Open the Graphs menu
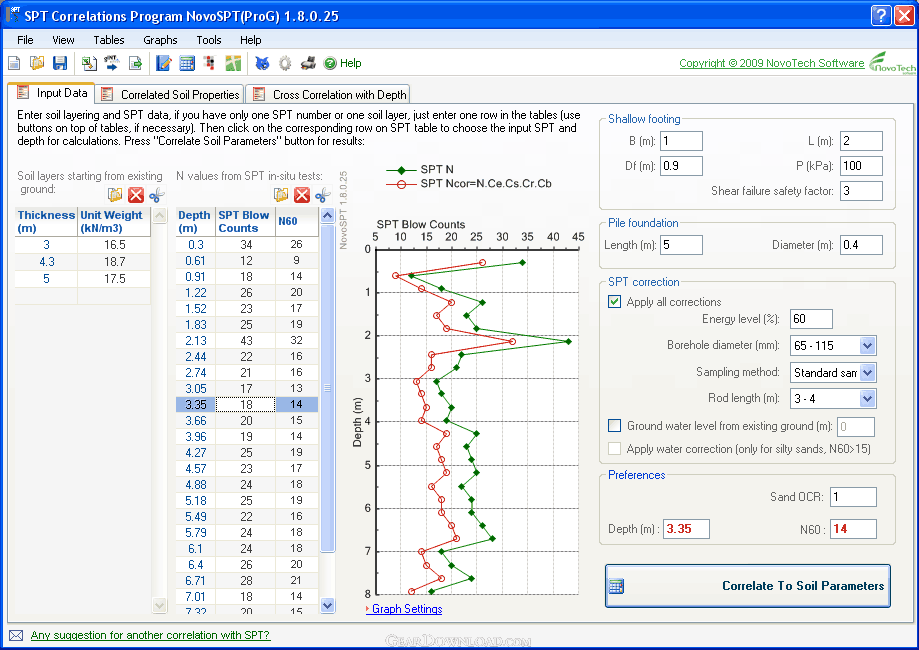The height and width of the screenshot is (650, 919). (160, 40)
